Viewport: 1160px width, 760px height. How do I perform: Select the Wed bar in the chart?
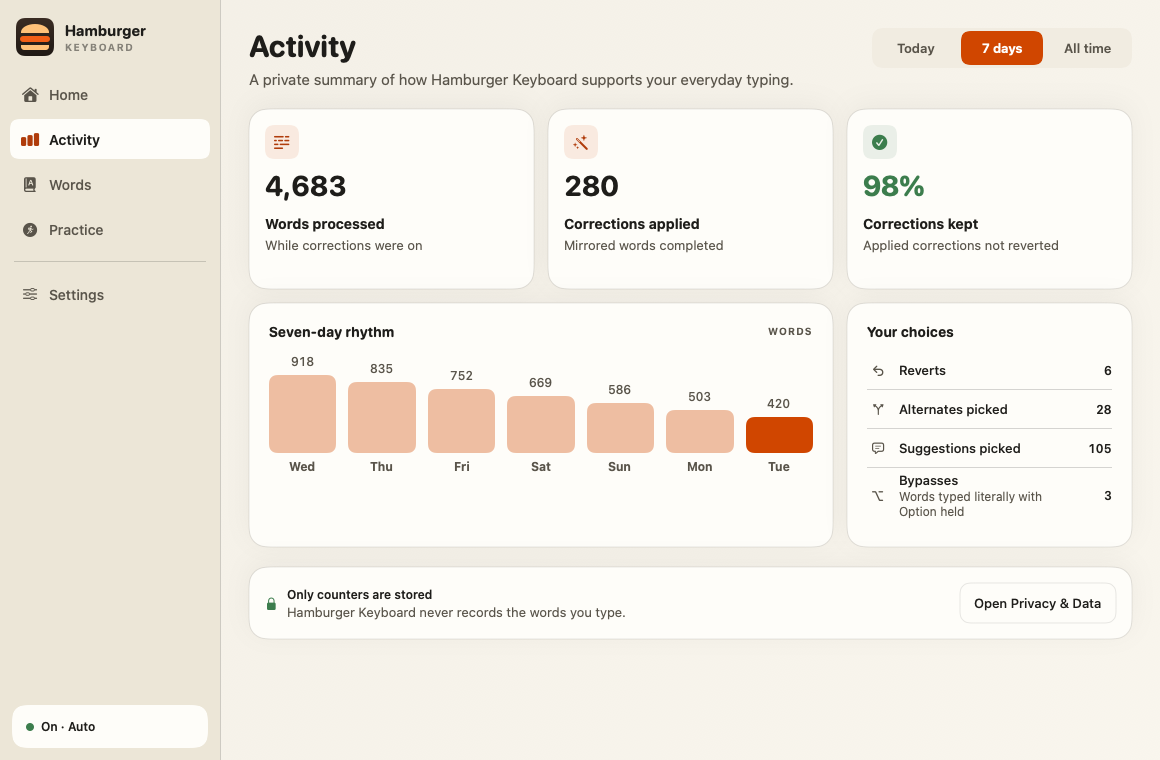point(302,414)
